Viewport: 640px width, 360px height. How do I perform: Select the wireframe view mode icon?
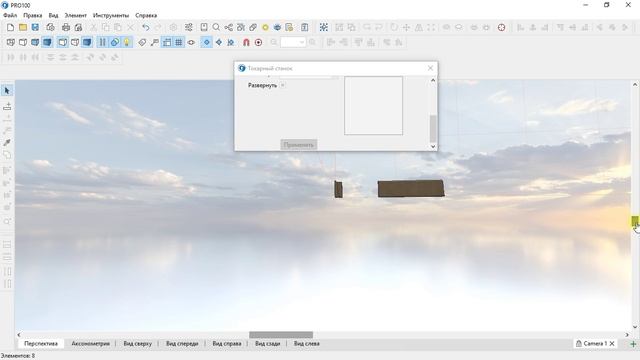(x=11, y=42)
